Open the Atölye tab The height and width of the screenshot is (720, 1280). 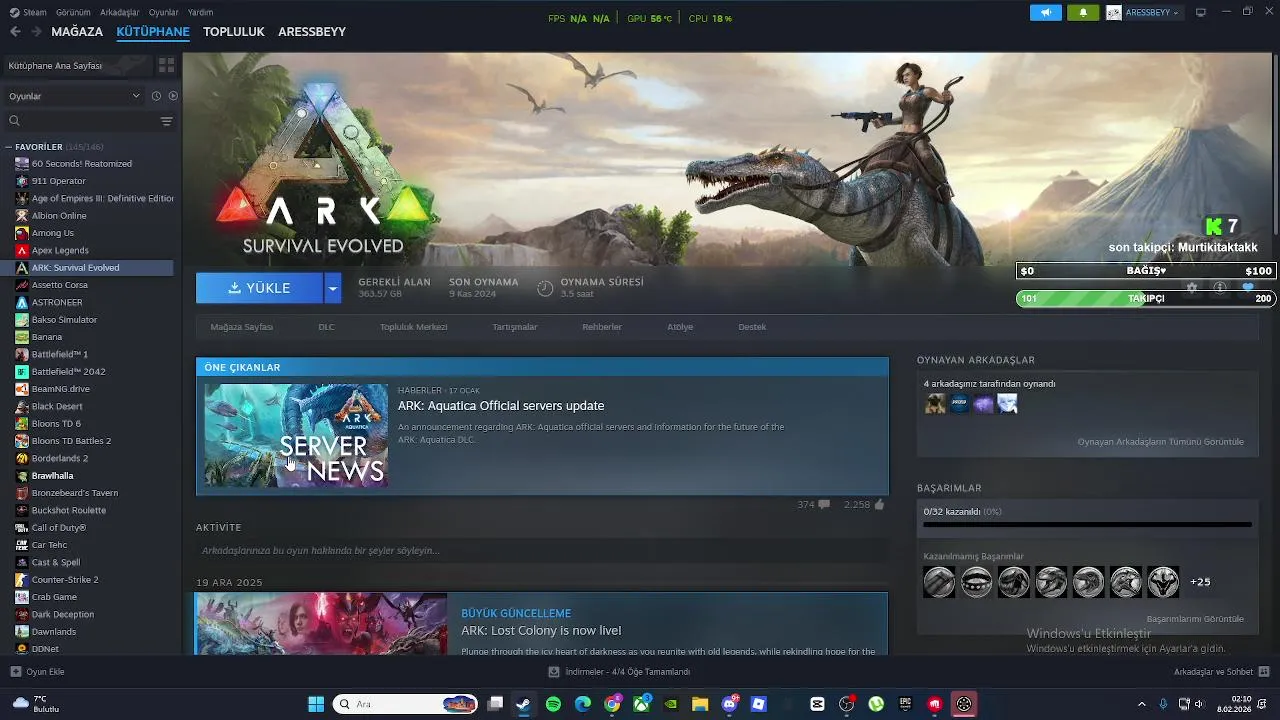pos(680,327)
